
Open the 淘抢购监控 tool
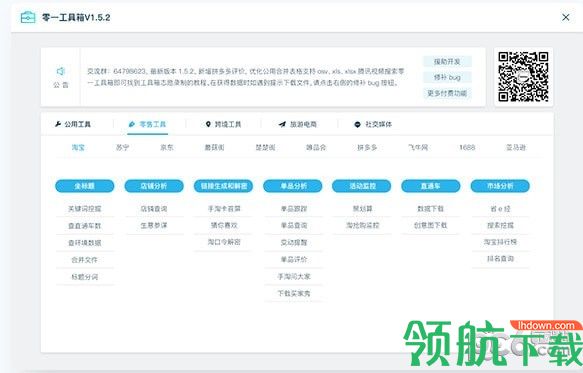pos(363,225)
